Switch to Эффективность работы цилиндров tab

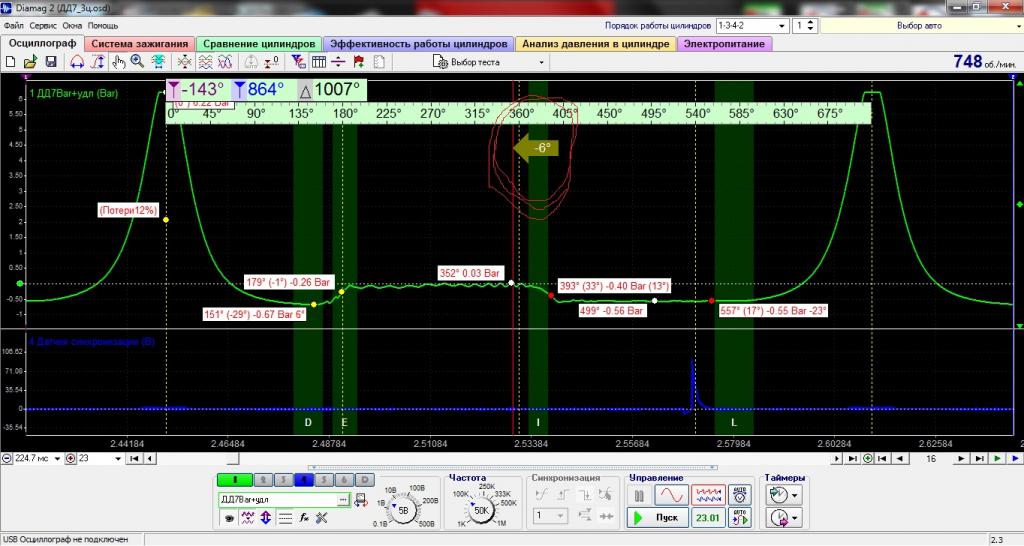pos(419,44)
